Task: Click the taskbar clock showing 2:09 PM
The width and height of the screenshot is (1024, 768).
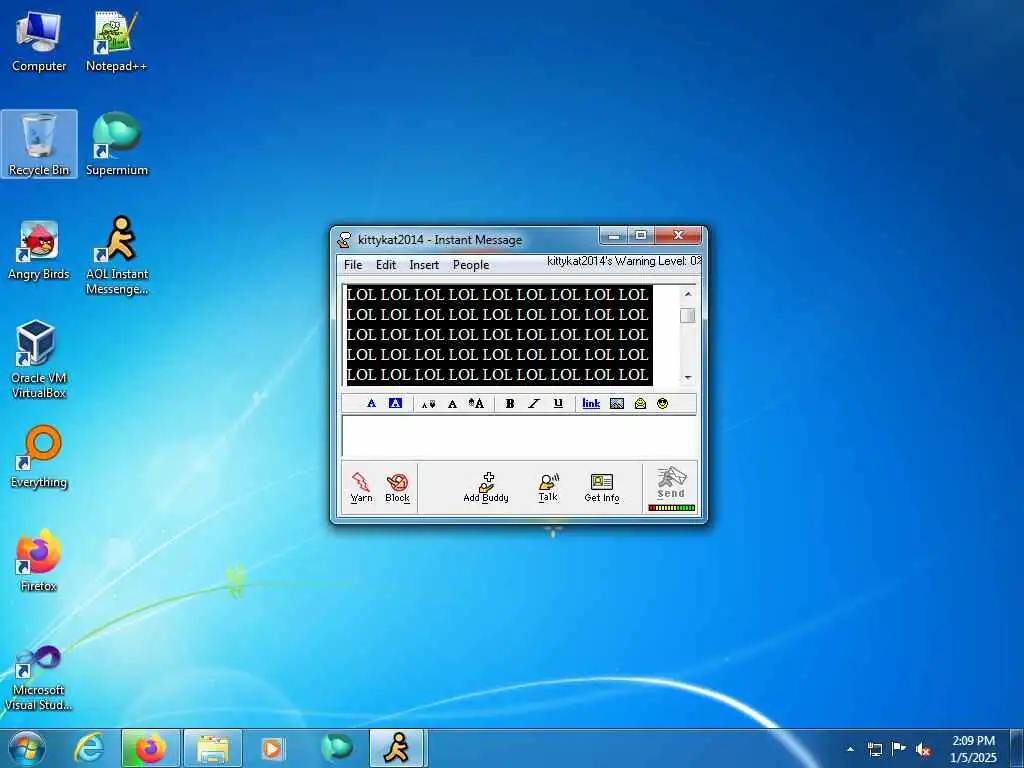Action: pos(973,749)
